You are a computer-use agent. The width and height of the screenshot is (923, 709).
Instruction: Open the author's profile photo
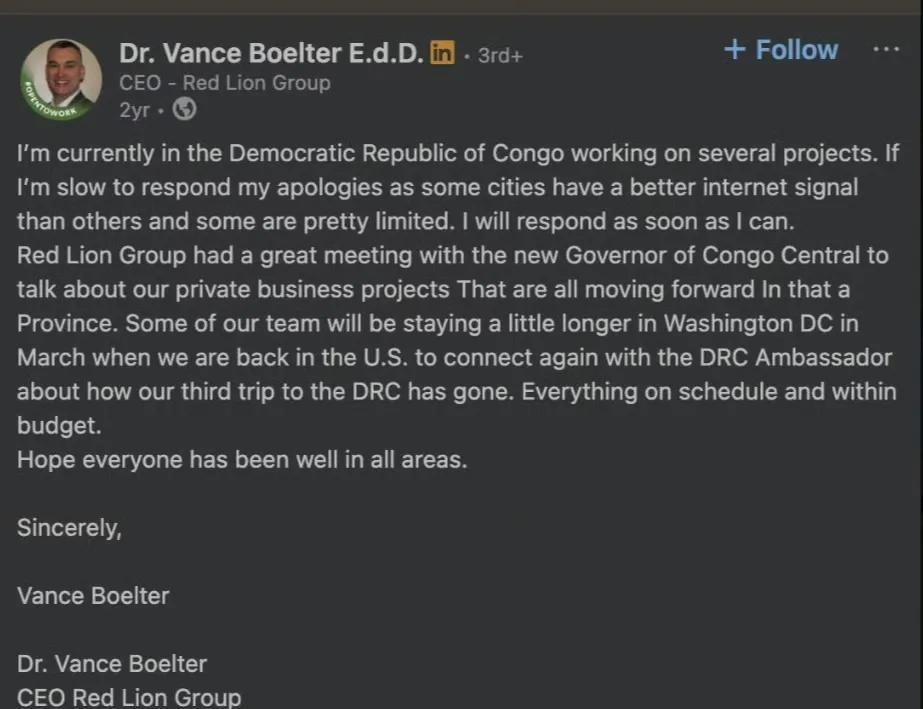pos(61,79)
